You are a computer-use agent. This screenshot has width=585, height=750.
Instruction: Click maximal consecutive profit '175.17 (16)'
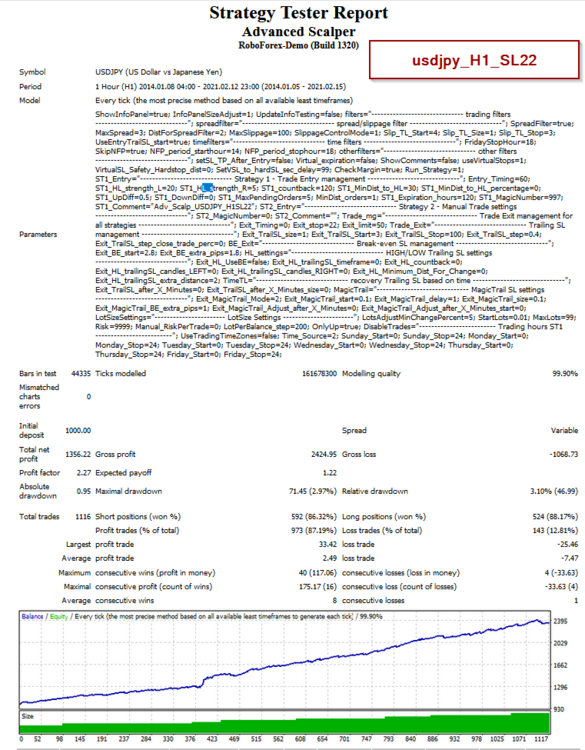318,586
